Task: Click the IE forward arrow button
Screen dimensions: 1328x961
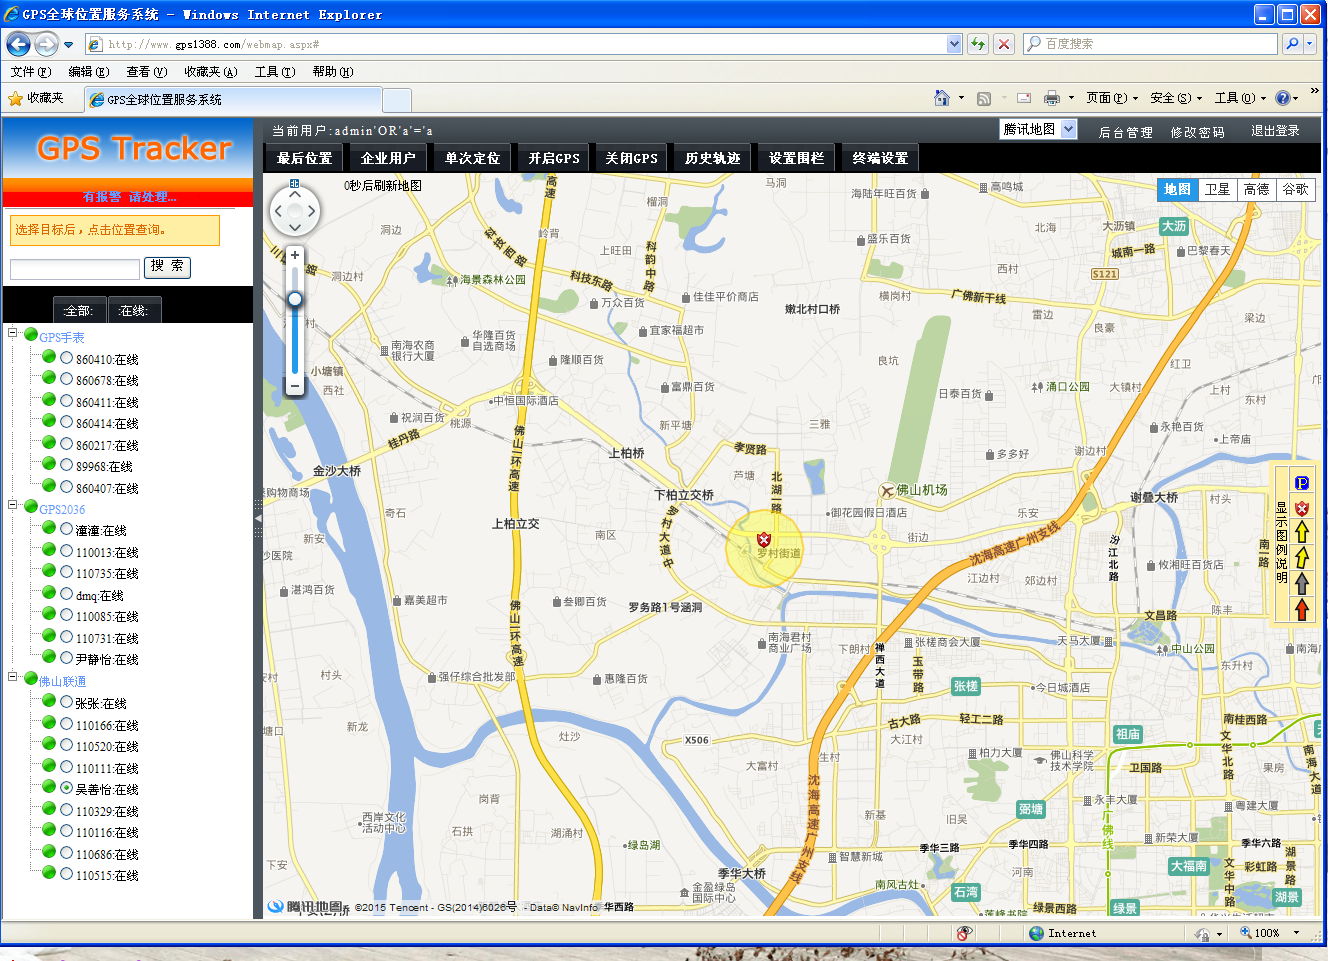Action: [x=45, y=44]
